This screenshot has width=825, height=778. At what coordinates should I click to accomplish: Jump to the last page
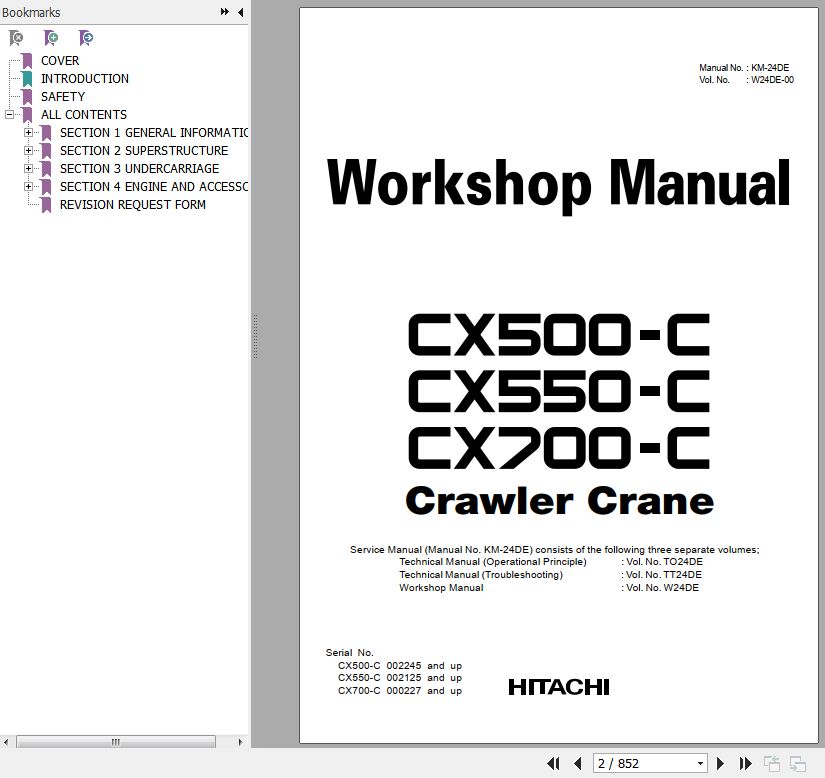tap(744, 763)
